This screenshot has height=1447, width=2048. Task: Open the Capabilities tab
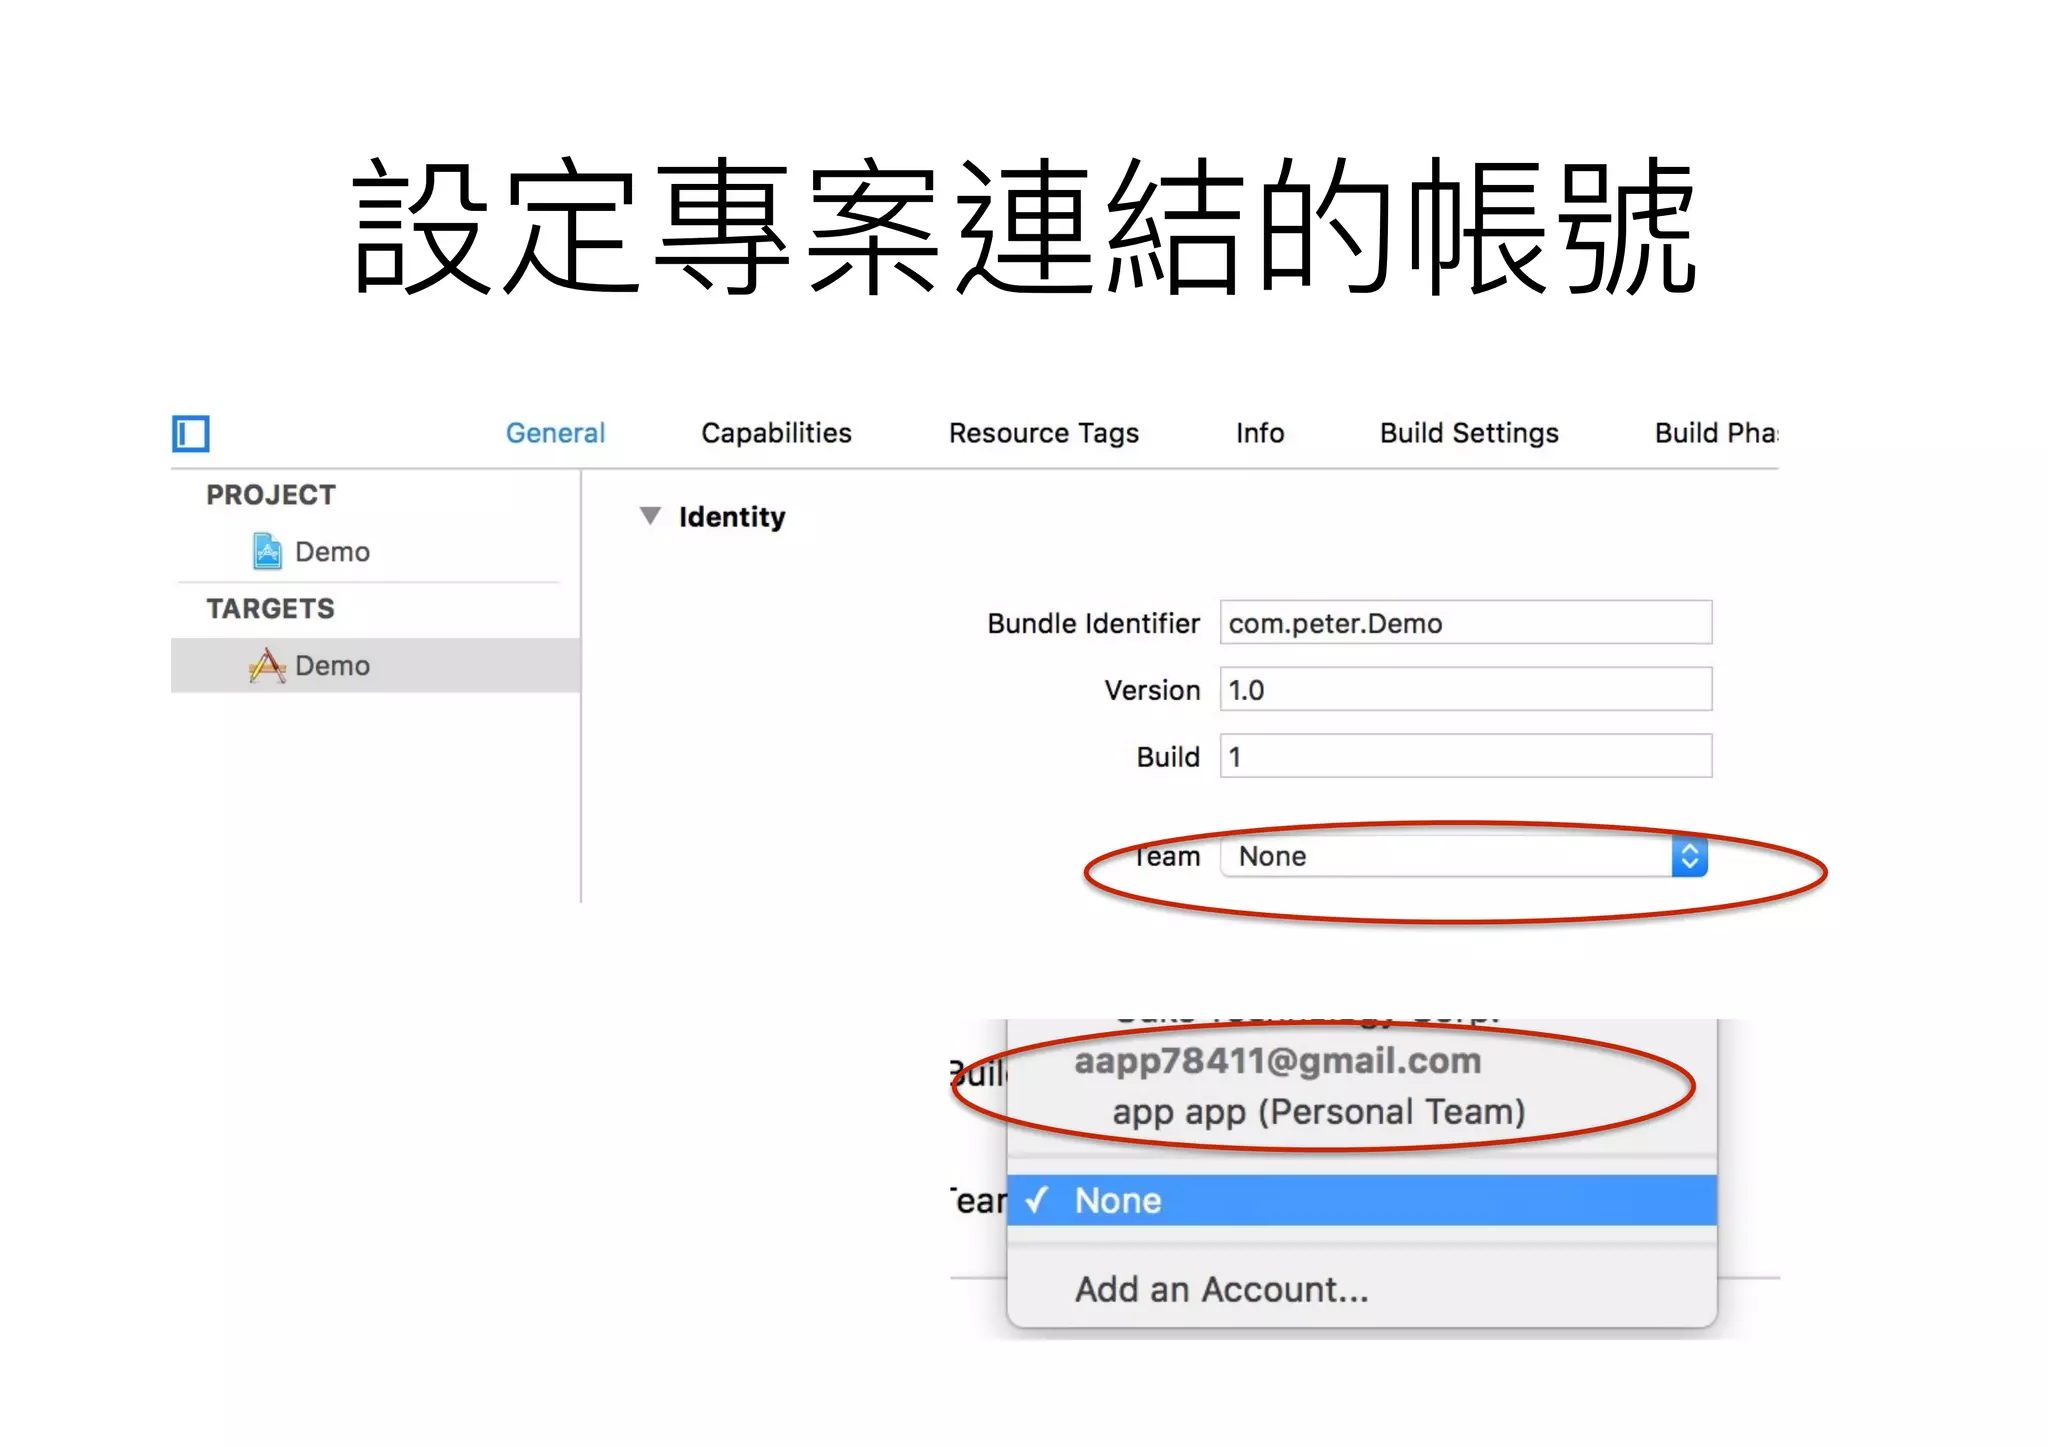coord(776,433)
